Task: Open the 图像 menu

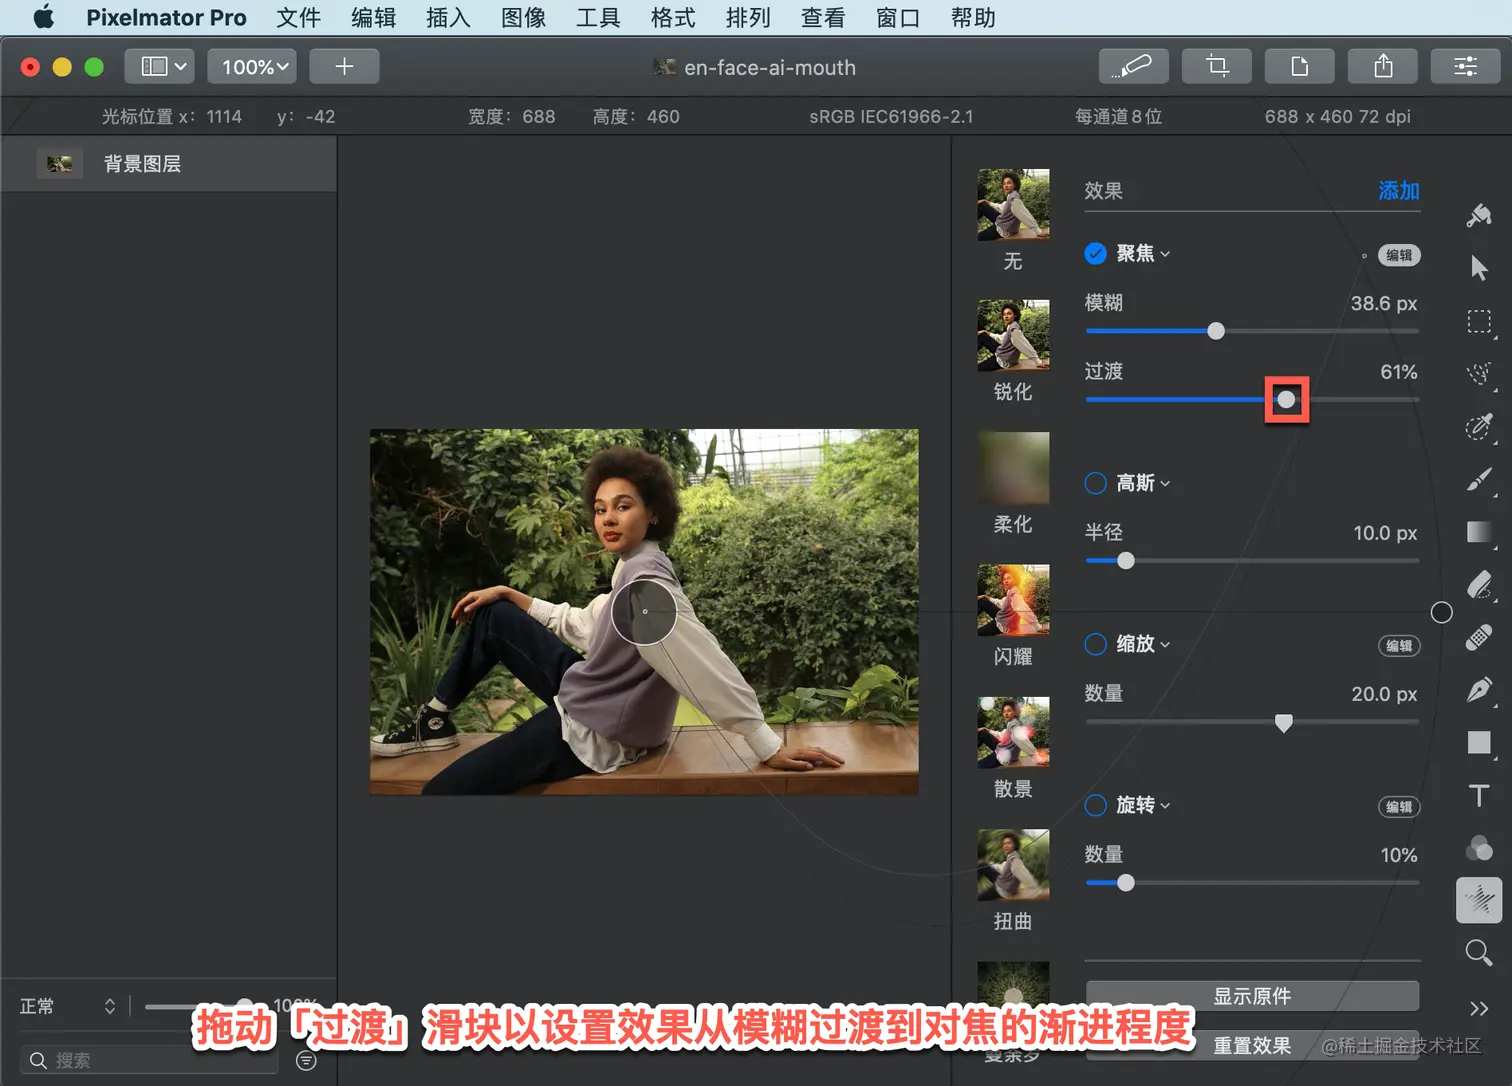Action: pyautogui.click(x=523, y=17)
